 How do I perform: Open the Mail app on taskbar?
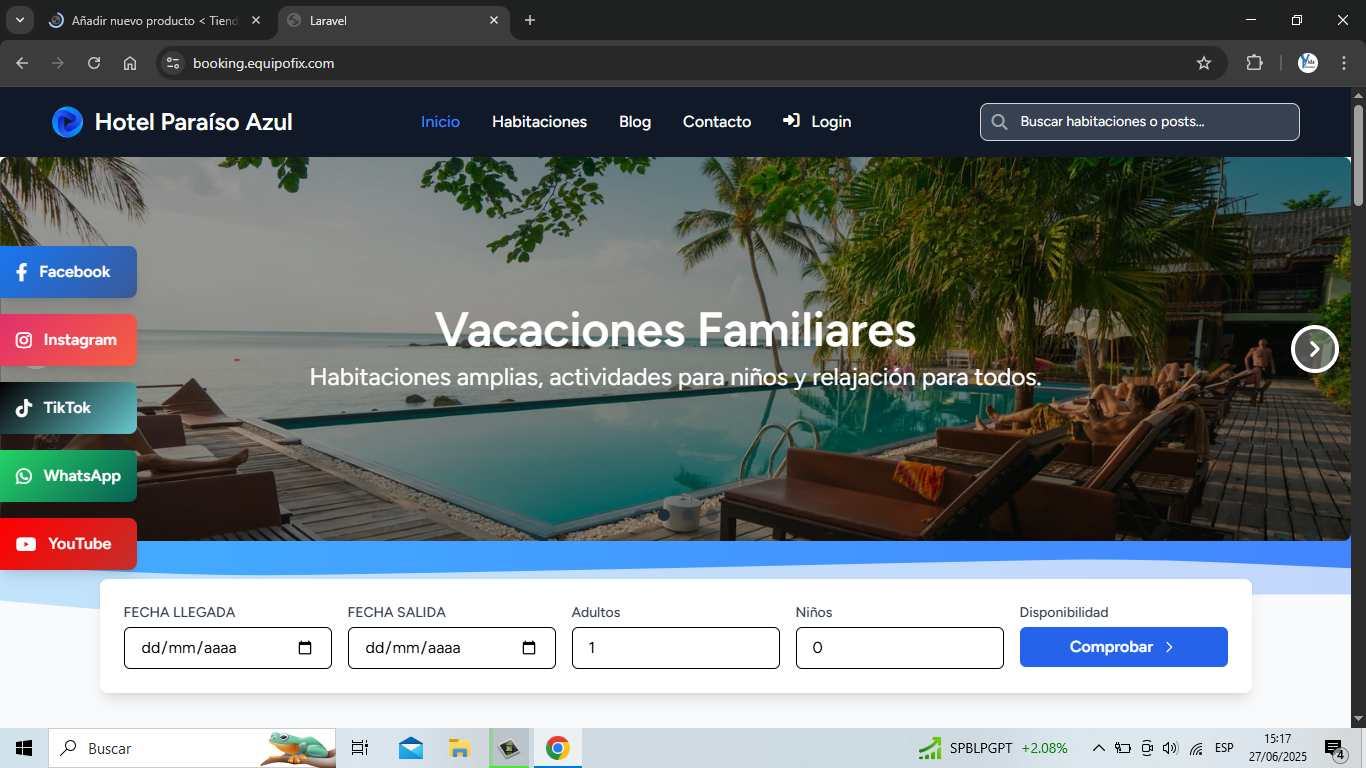click(410, 748)
